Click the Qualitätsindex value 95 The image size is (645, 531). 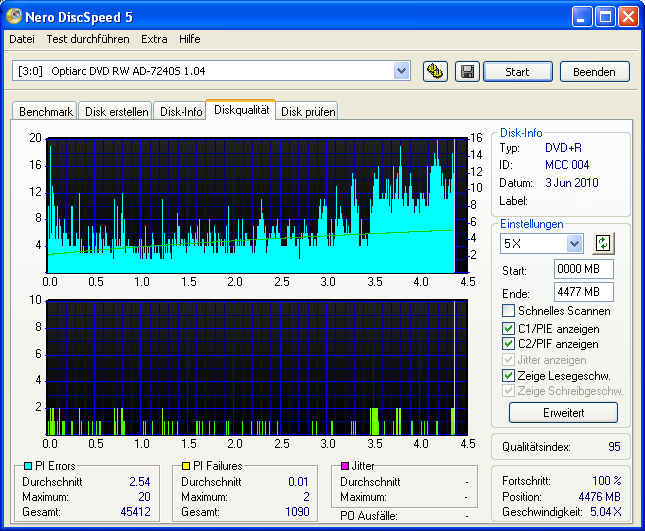[614, 447]
